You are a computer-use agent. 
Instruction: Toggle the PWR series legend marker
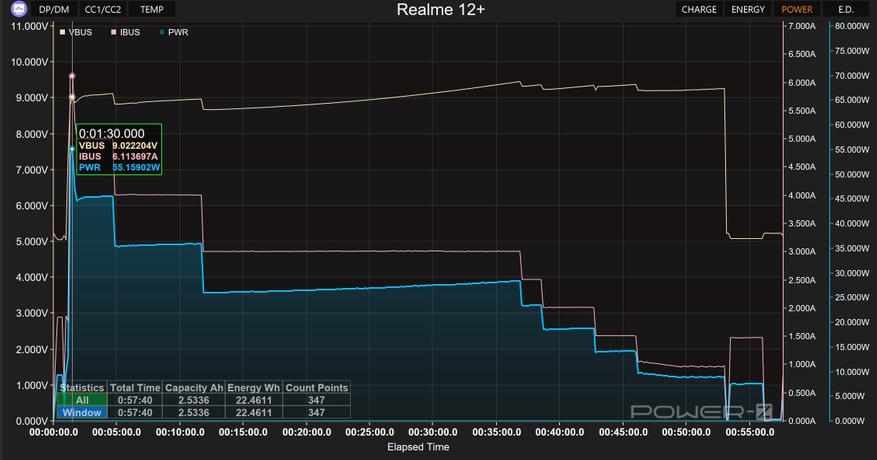click(x=162, y=32)
